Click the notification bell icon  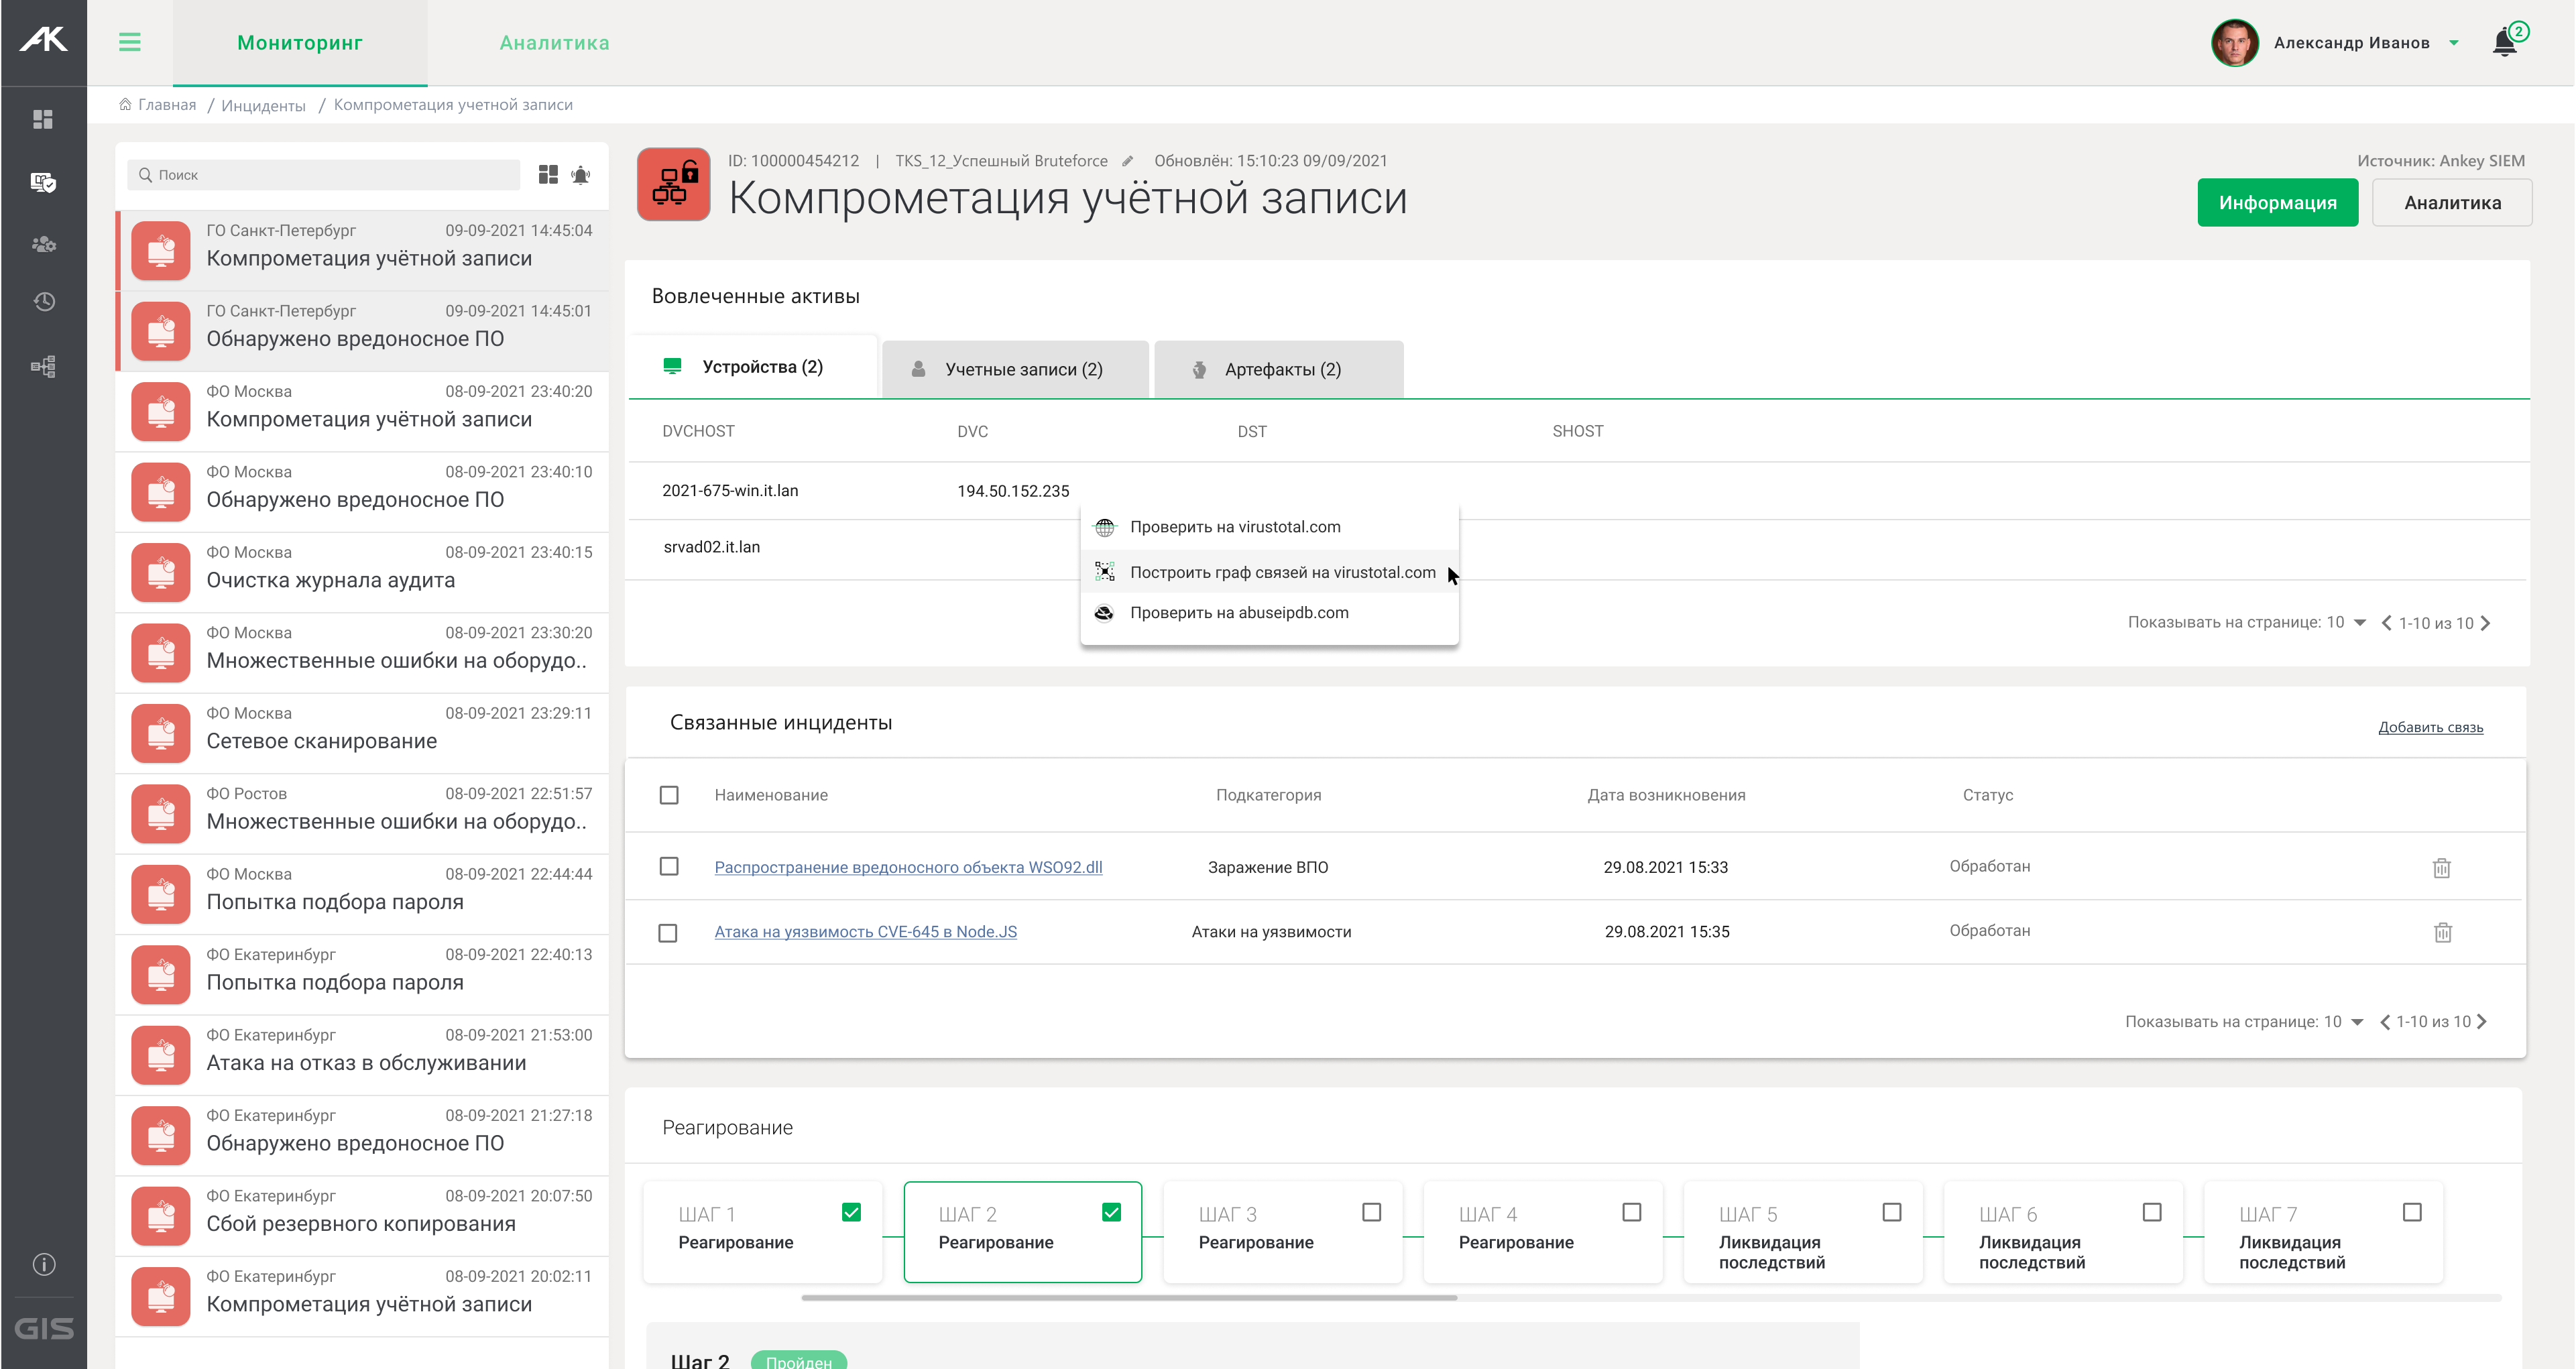(2504, 43)
